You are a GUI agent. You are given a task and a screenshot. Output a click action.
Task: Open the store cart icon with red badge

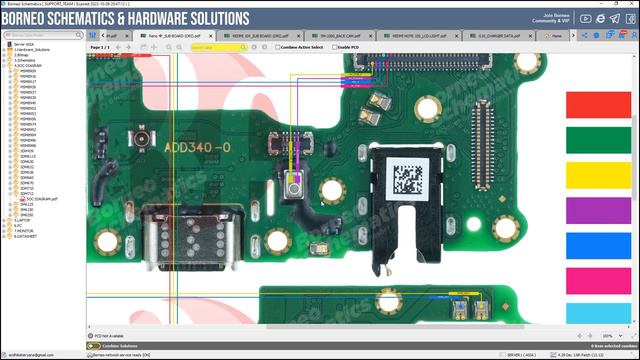[622, 35]
